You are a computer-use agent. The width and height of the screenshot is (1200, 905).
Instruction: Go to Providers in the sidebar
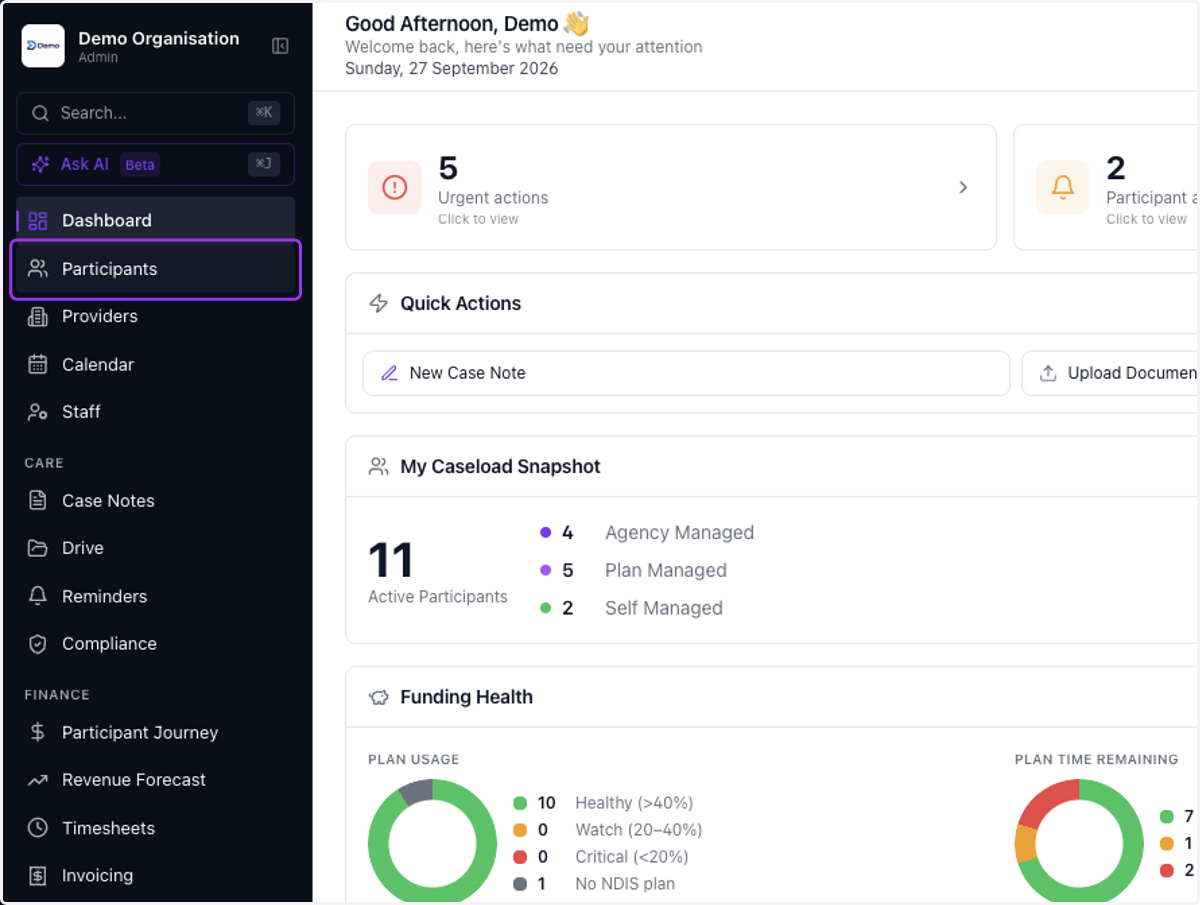pos(155,317)
